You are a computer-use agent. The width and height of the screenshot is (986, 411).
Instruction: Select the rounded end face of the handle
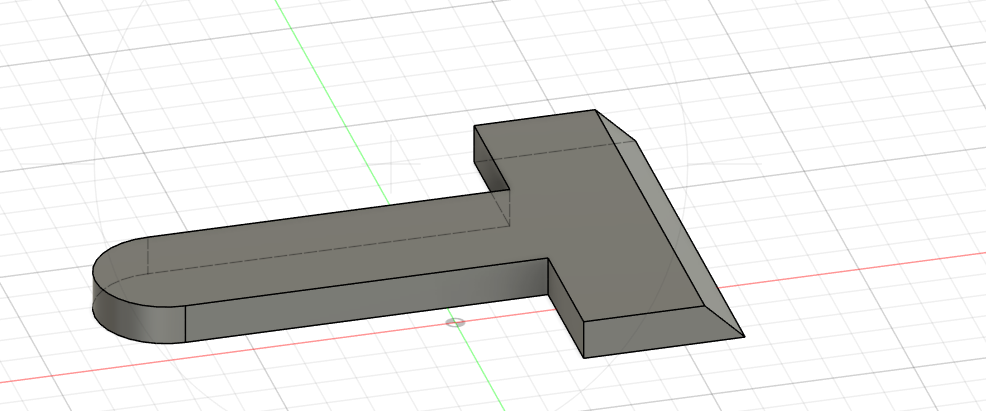coord(135,314)
